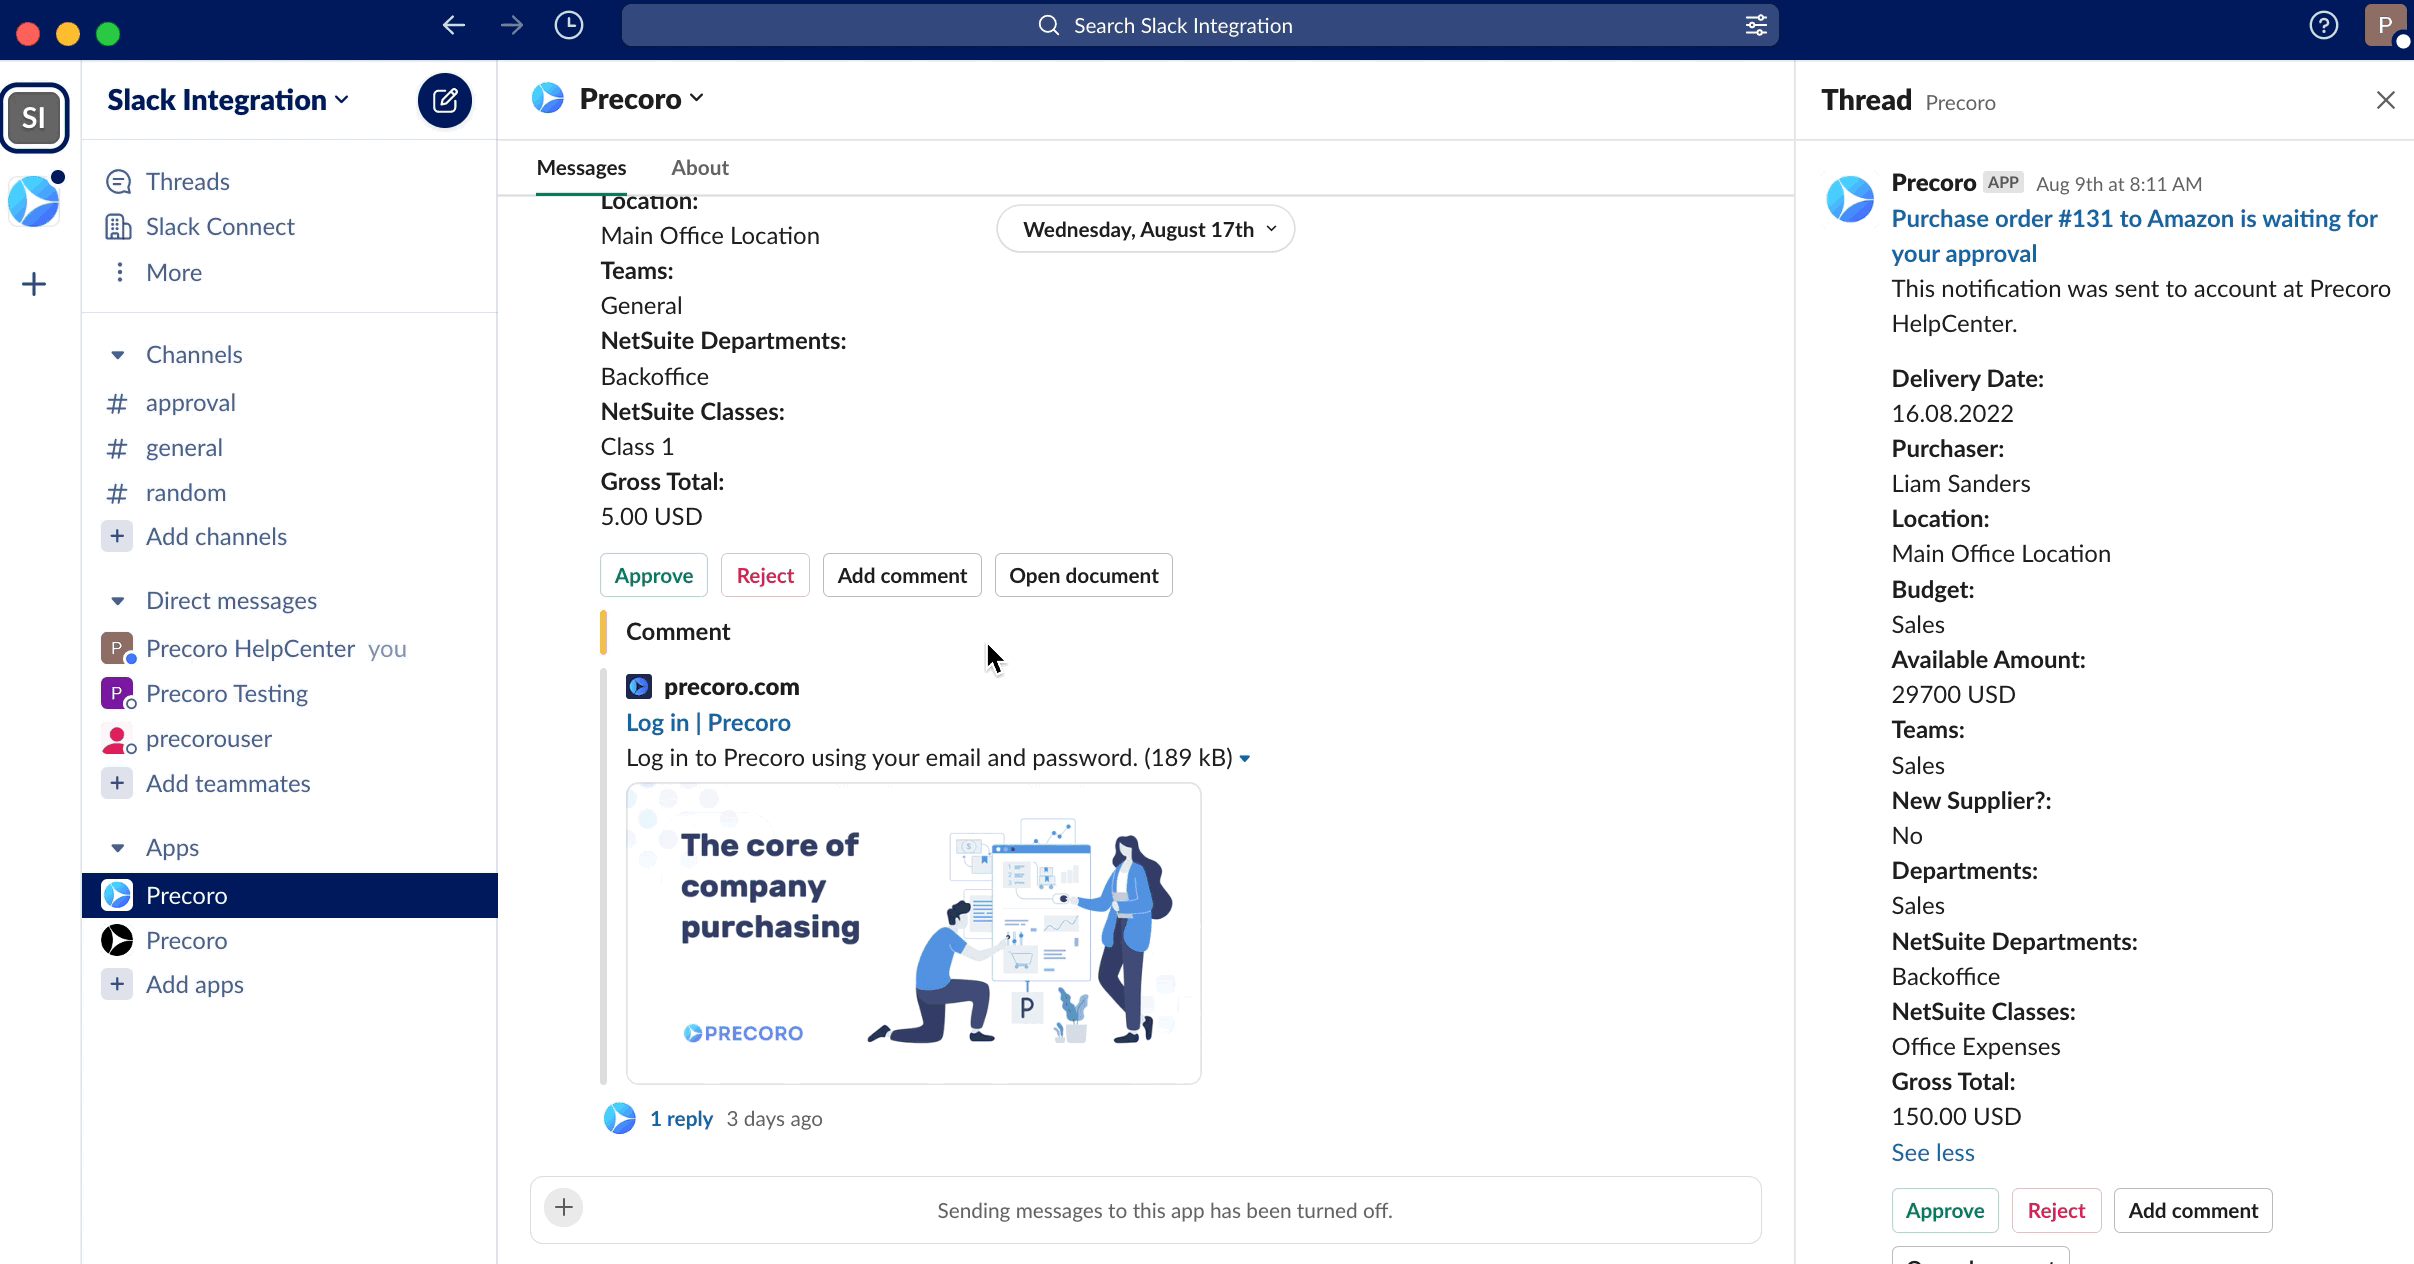Collapse the Channels section

[x=118, y=355]
